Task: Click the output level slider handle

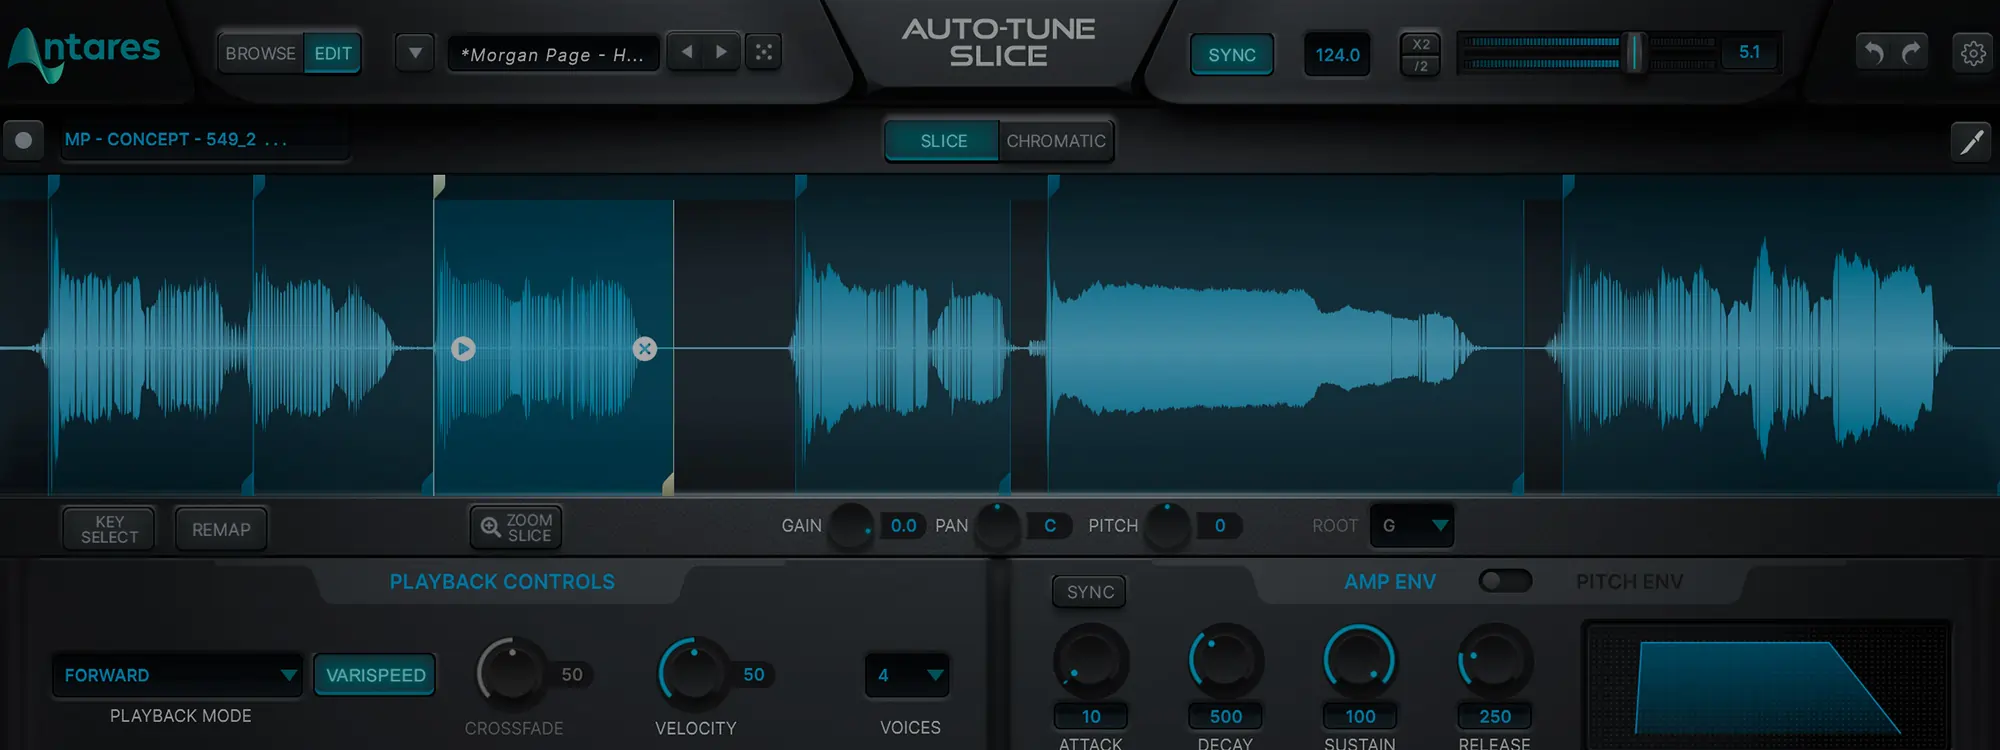Action: pos(1634,53)
